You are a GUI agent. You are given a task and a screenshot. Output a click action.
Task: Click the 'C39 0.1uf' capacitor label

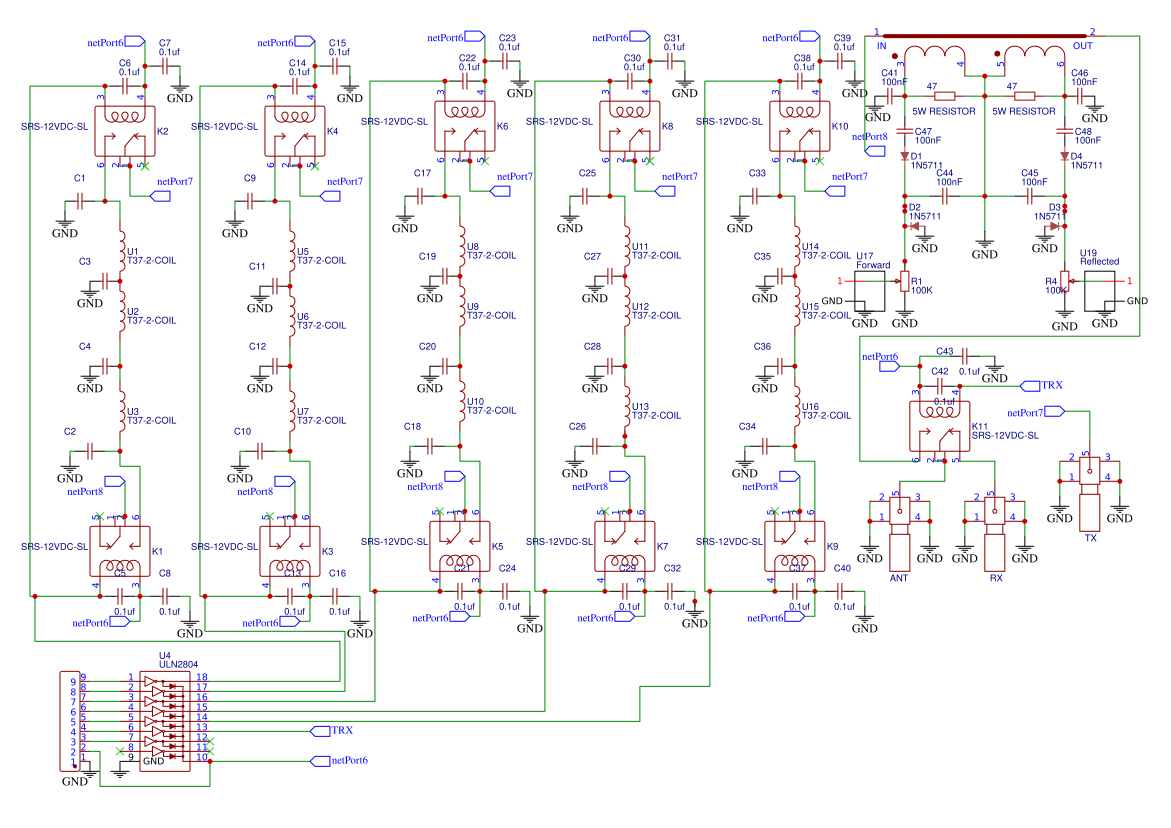844,43
